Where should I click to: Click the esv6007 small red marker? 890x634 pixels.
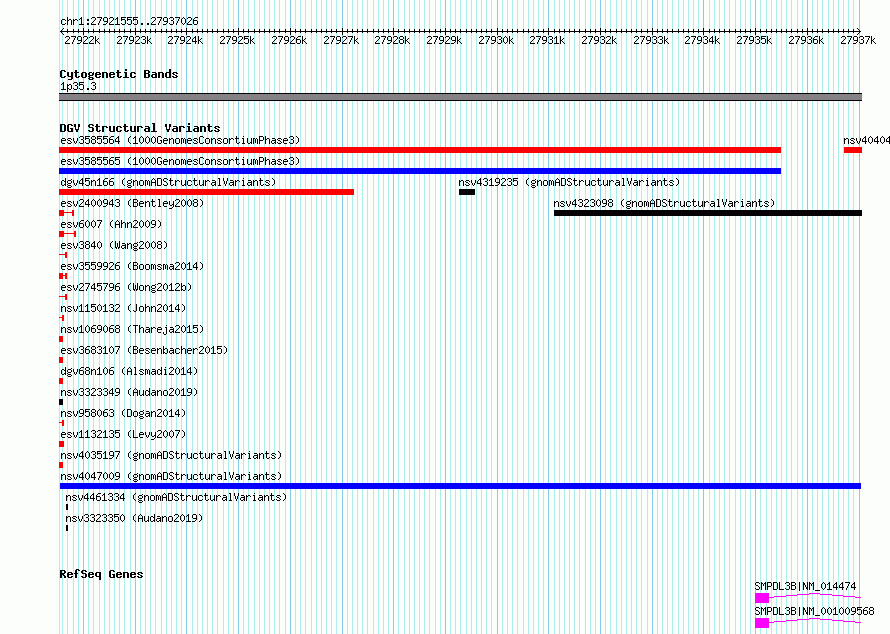[x=68, y=234]
